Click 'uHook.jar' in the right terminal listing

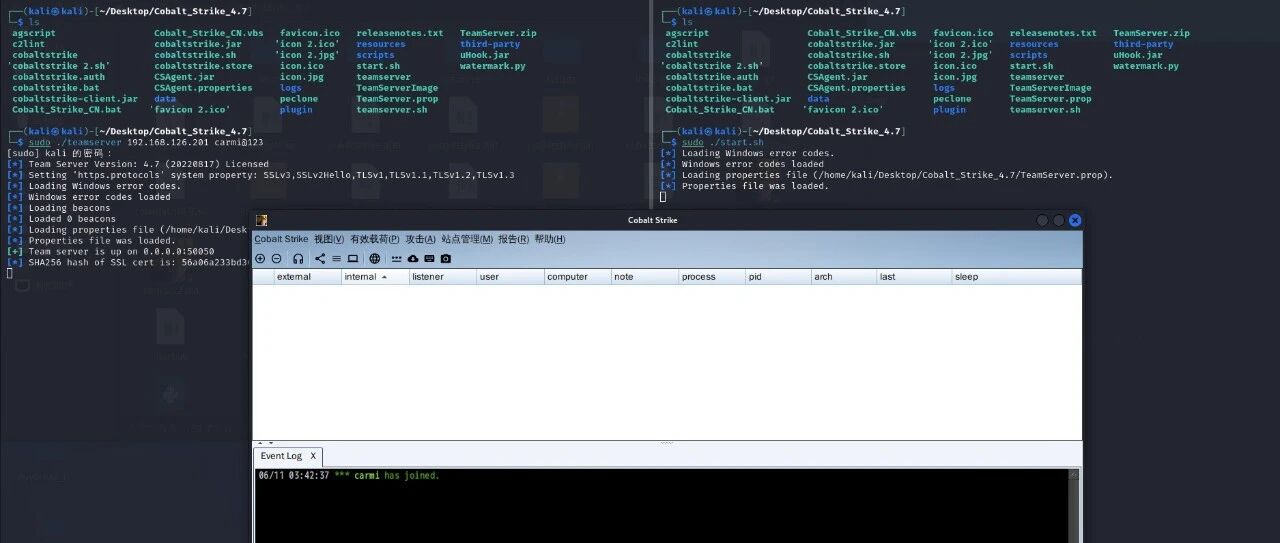tap(1138, 55)
